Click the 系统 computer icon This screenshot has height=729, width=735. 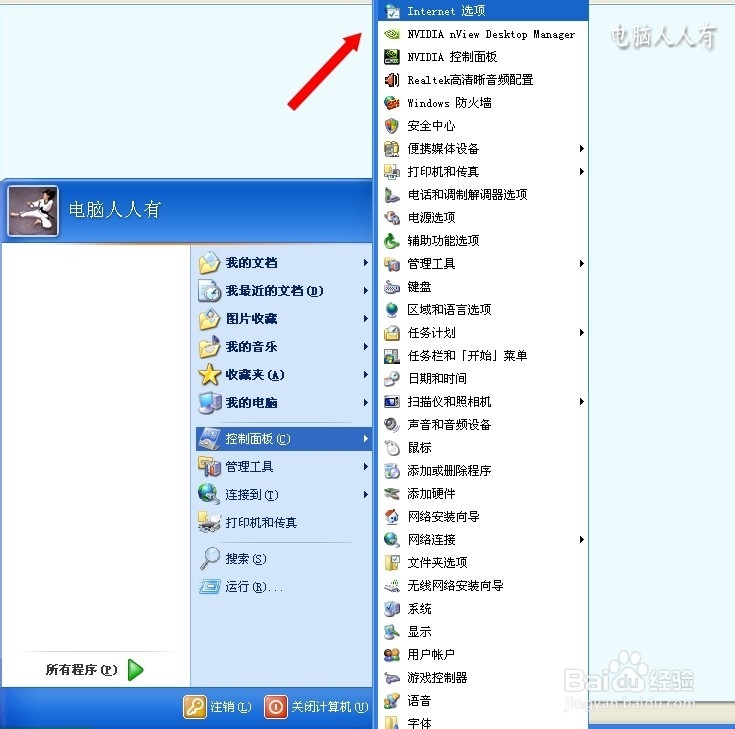coord(391,609)
